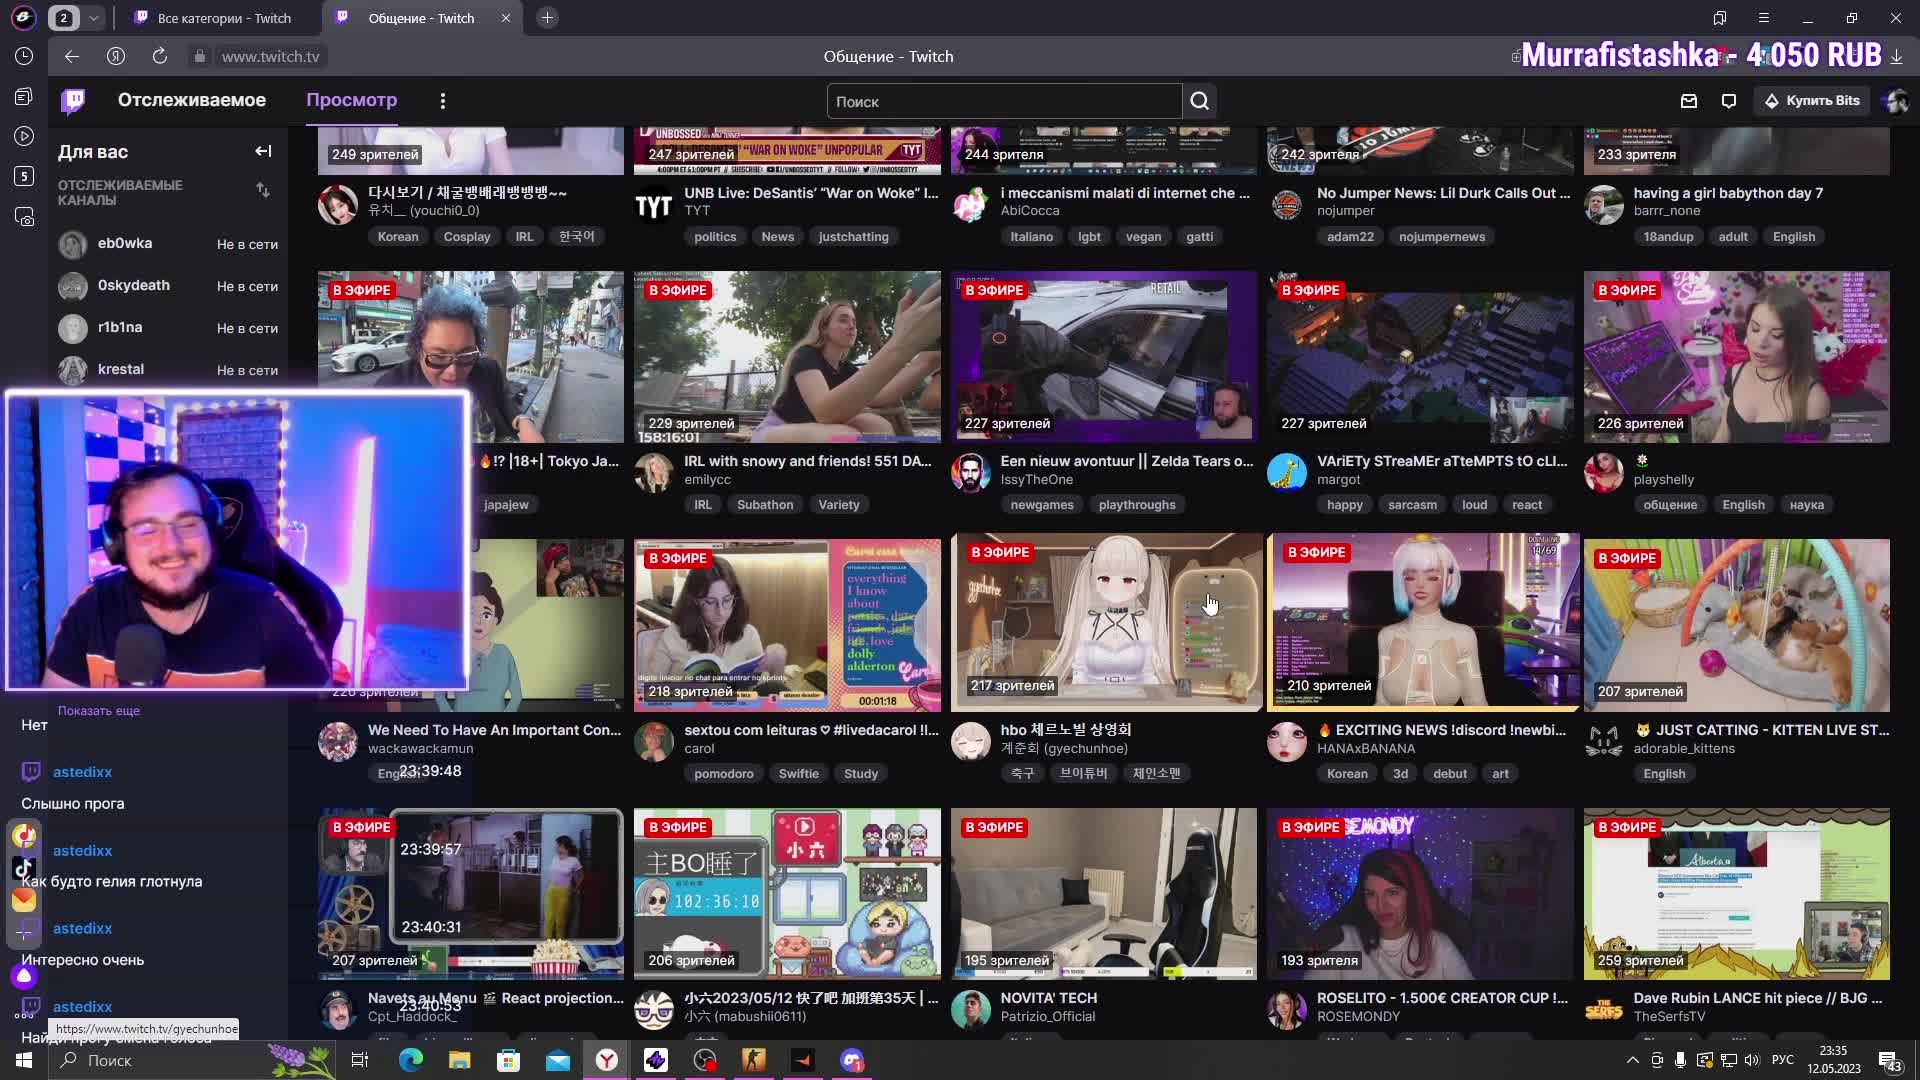
Task: Show hidden system tray icons
Action: coord(1633,1060)
